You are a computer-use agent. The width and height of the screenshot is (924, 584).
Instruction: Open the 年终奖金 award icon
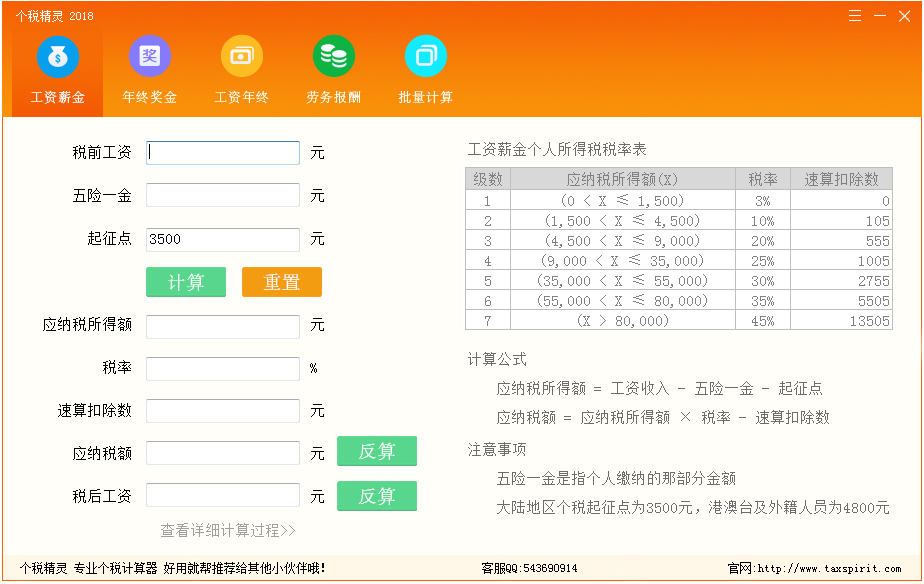point(149,56)
